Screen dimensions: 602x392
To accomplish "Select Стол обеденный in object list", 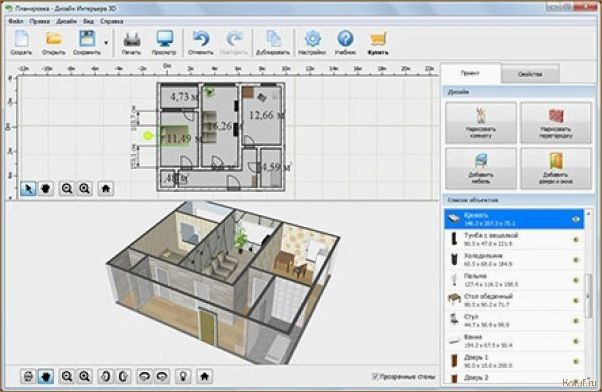I will tap(514, 300).
